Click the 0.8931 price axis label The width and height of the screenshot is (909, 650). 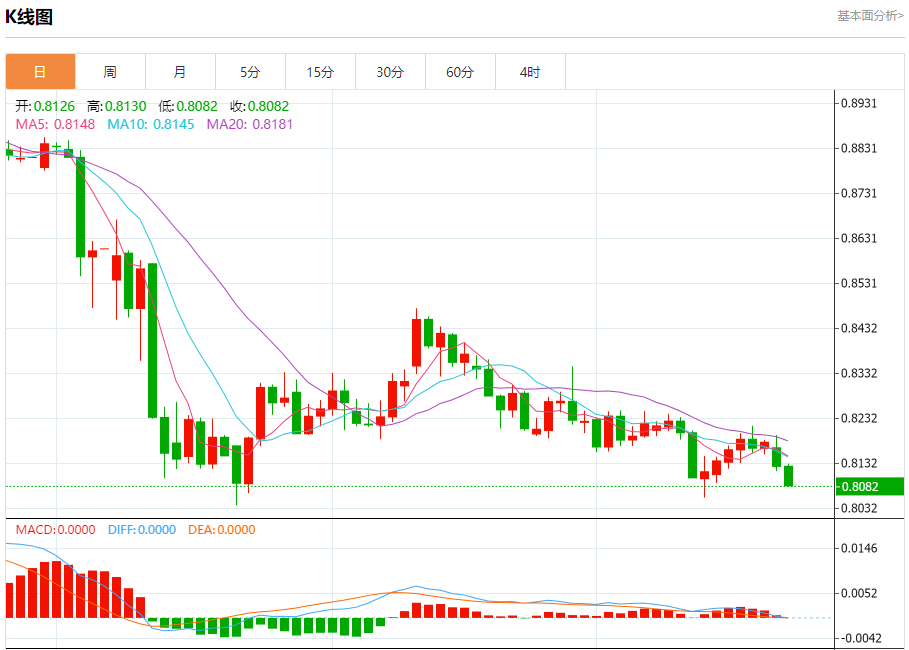tap(859, 103)
